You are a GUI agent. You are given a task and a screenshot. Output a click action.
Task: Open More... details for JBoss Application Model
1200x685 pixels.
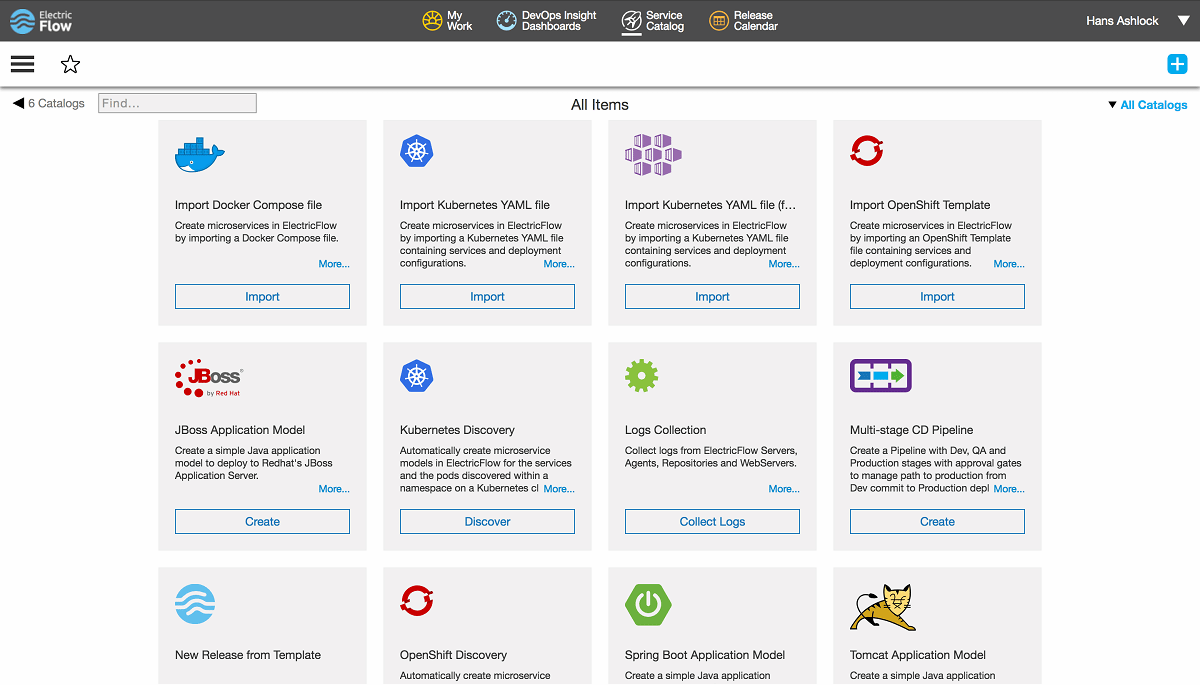coord(334,488)
